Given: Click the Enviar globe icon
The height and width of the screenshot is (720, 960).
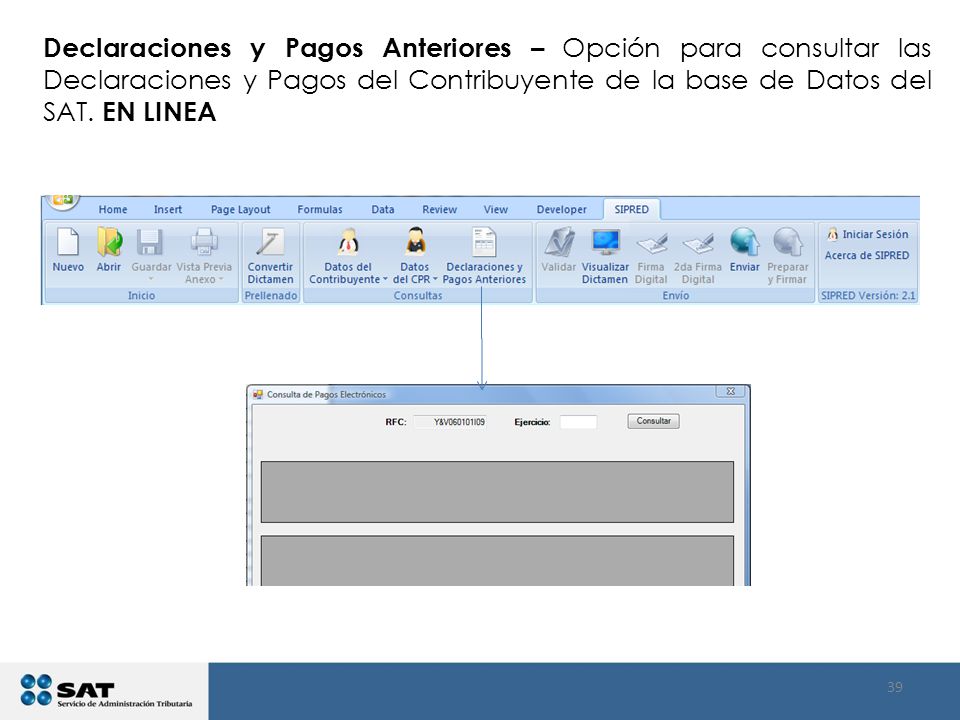Looking at the screenshot, I should coord(744,242).
